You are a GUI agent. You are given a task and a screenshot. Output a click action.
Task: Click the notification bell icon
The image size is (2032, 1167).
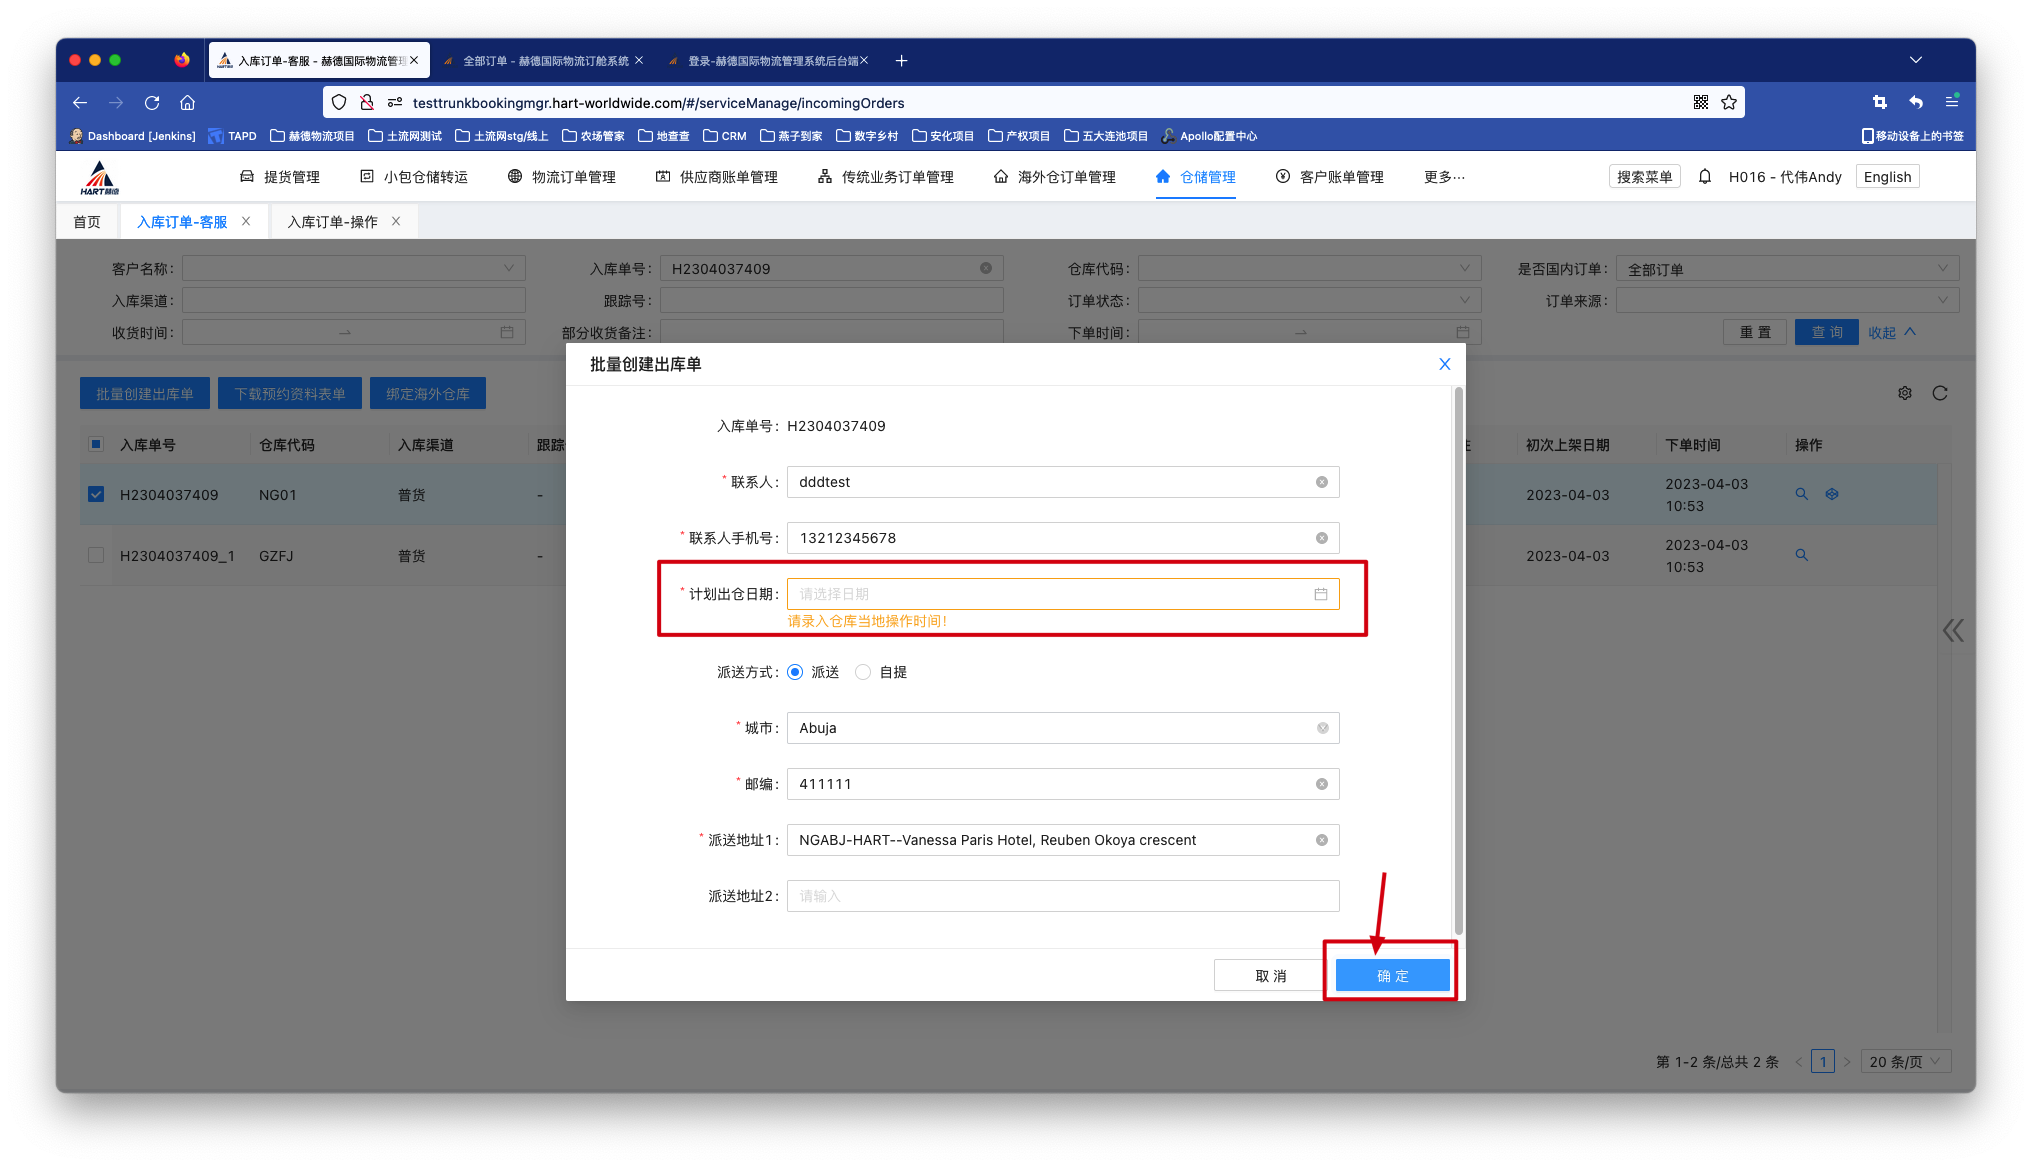[1705, 177]
